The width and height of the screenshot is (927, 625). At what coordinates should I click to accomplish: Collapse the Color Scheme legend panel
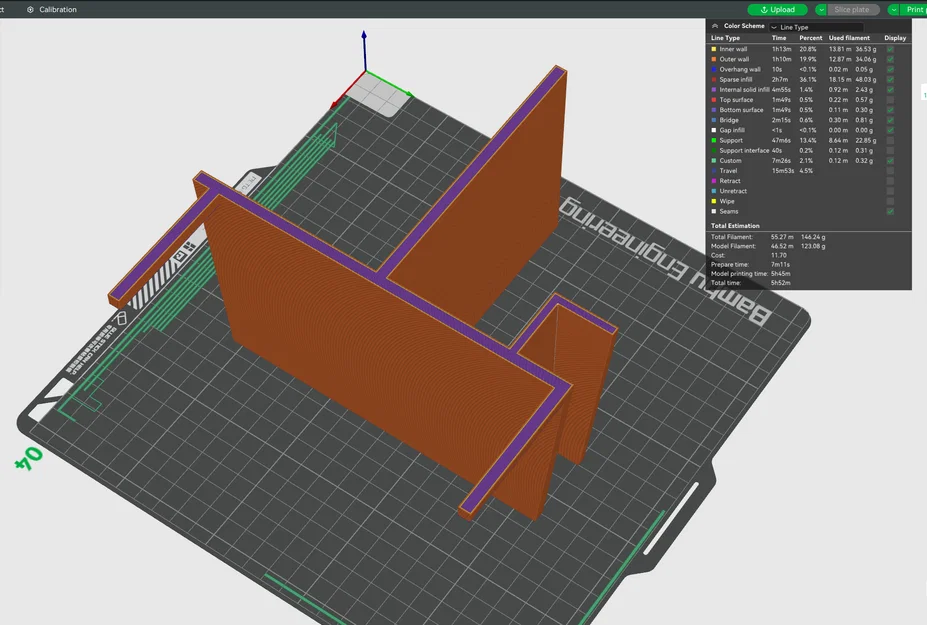[x=715, y=26]
